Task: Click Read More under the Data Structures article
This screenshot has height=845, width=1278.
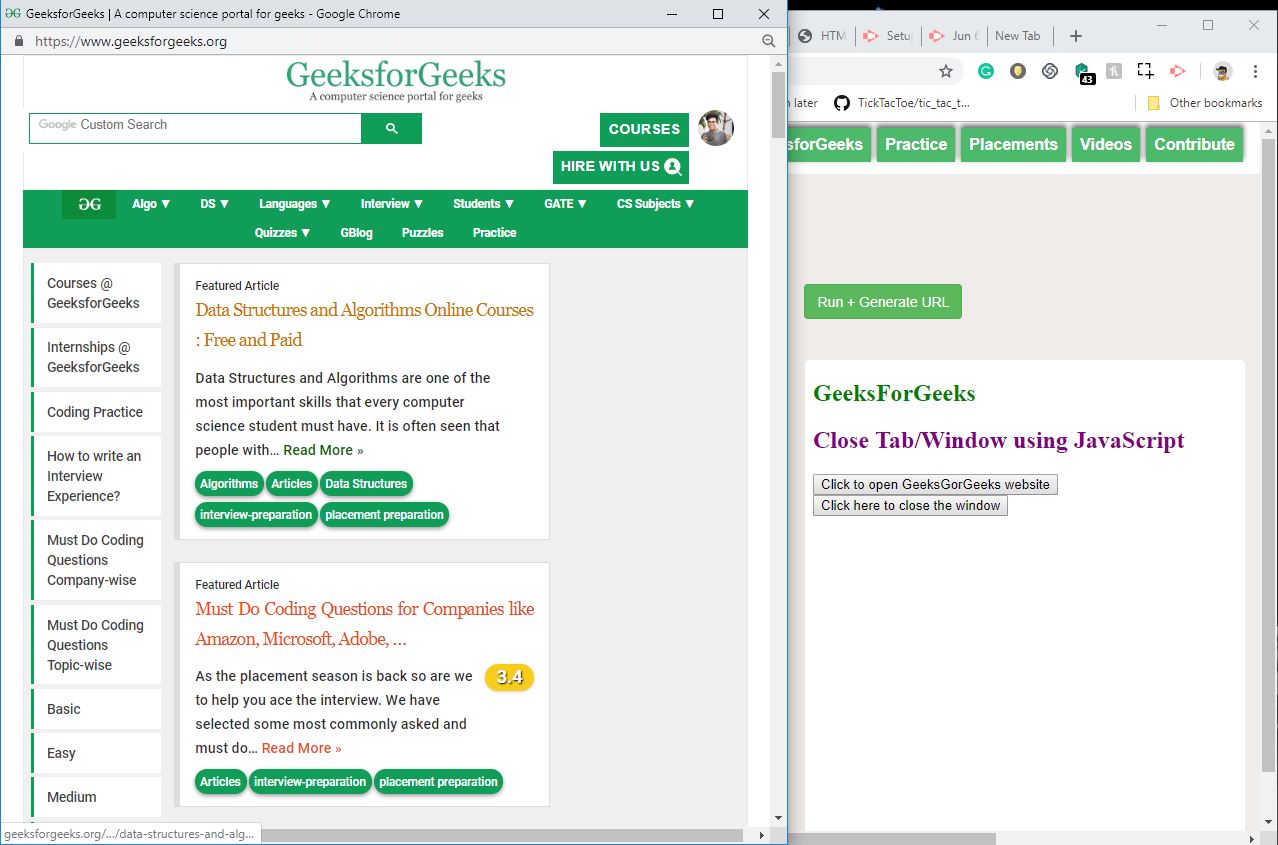Action: [323, 451]
